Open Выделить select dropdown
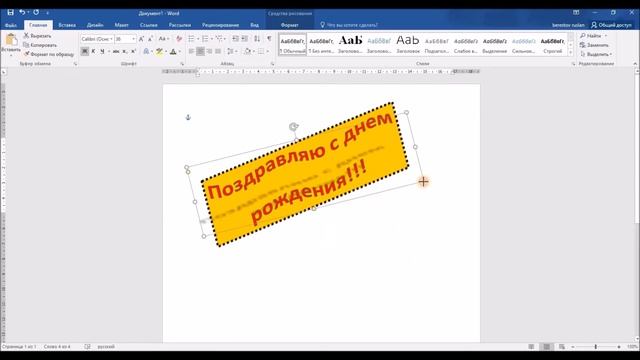 pyautogui.click(x=596, y=54)
